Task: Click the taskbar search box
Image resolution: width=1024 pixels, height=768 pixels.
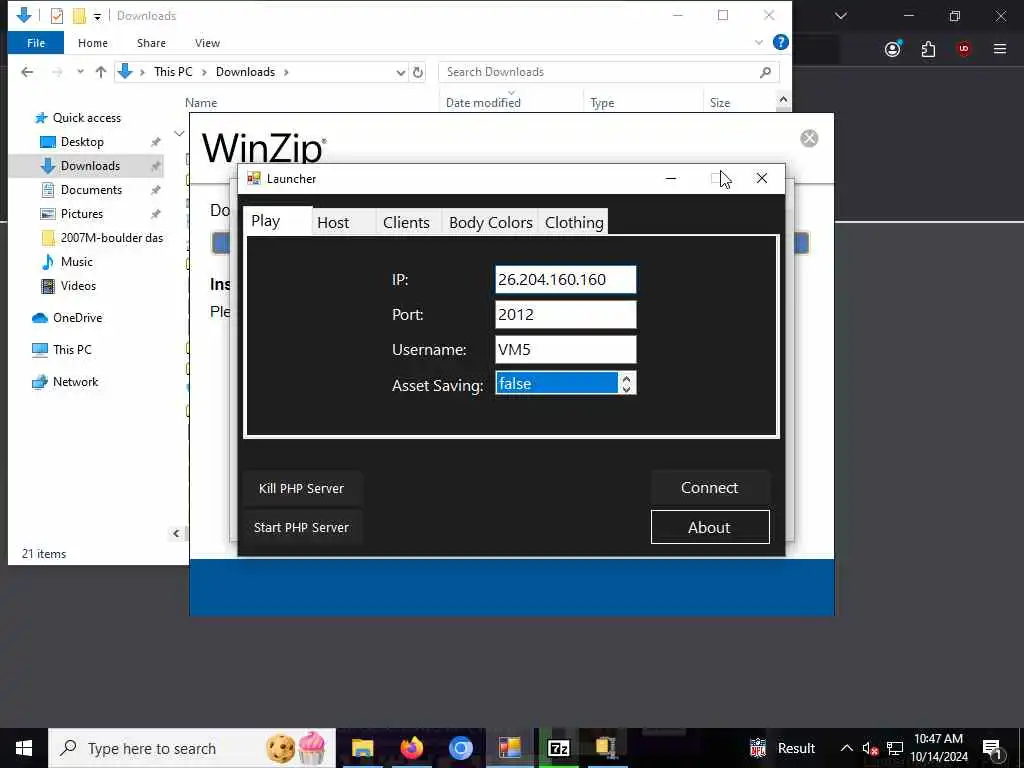Action: point(192,748)
